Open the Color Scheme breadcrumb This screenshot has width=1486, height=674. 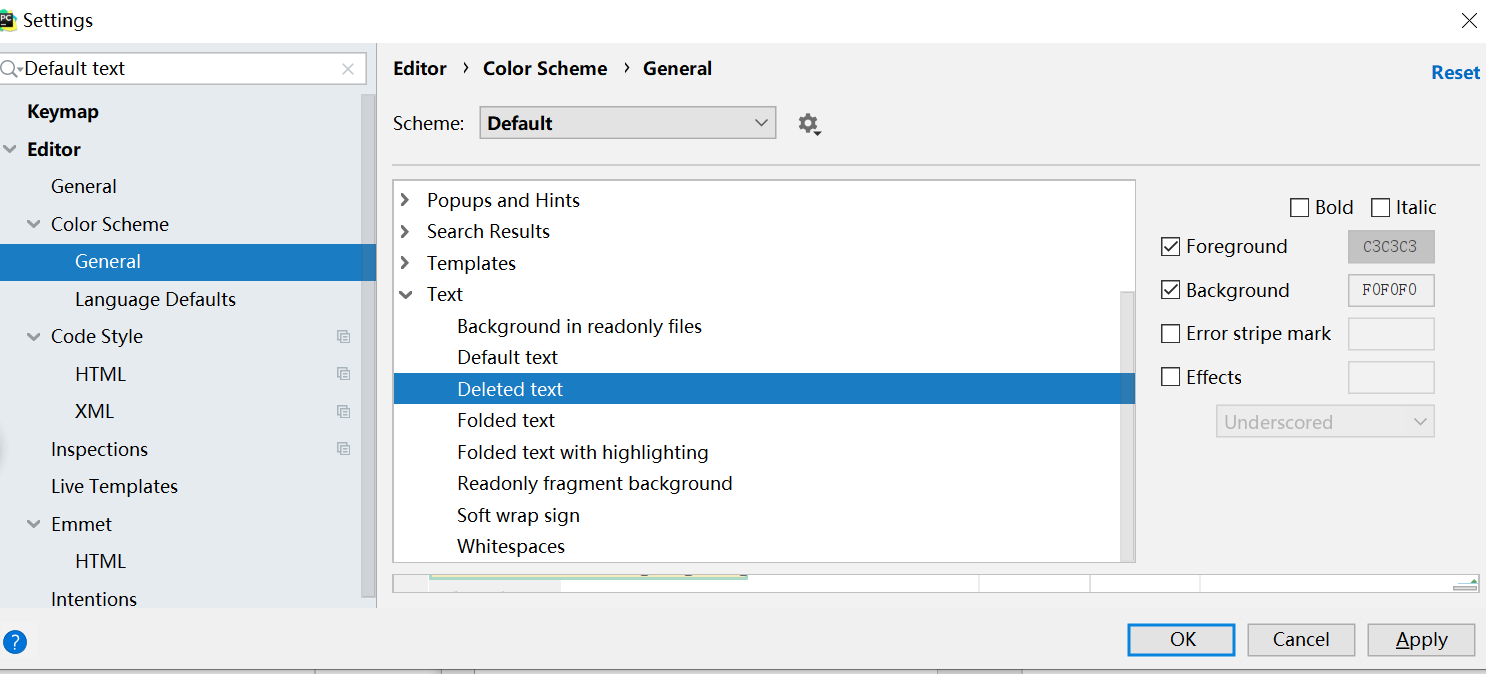[545, 68]
